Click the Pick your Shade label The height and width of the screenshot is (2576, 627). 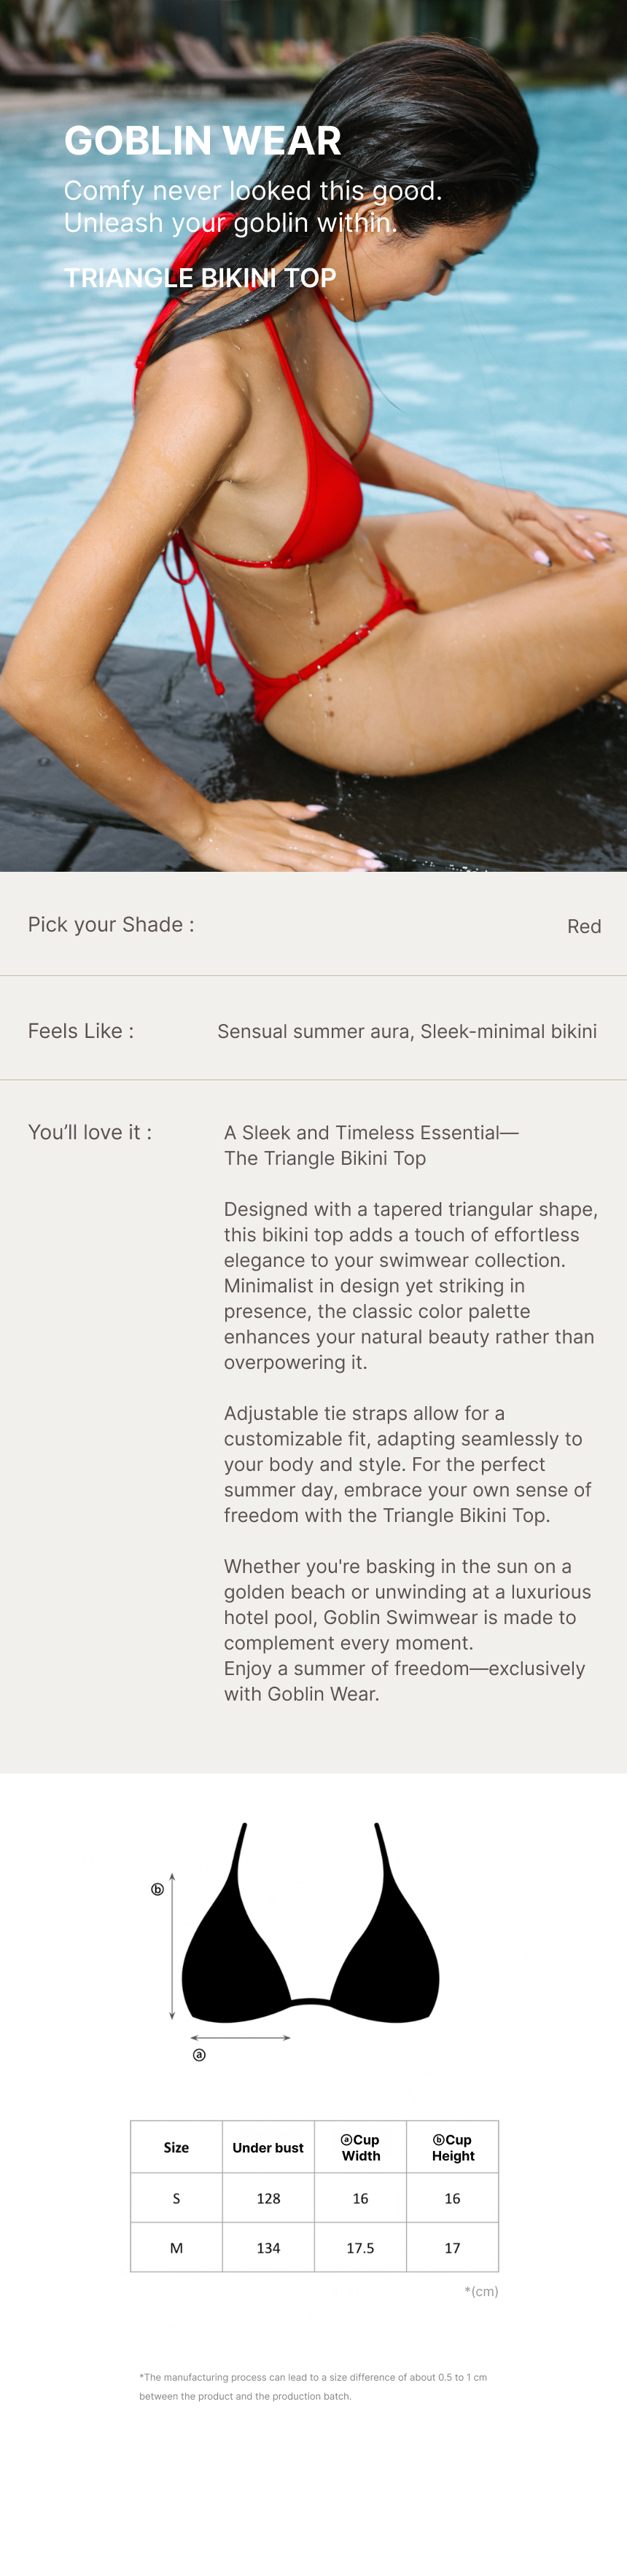click(x=111, y=924)
